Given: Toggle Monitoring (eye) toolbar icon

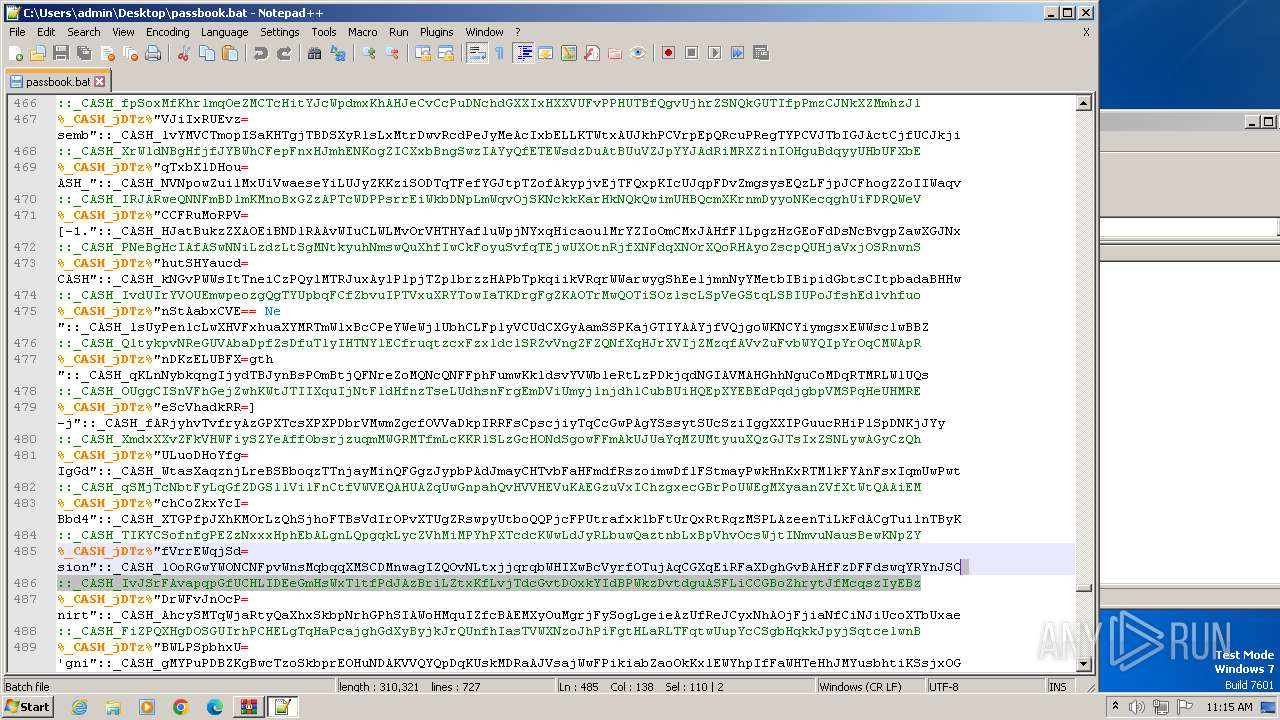Looking at the screenshot, I should [638, 53].
